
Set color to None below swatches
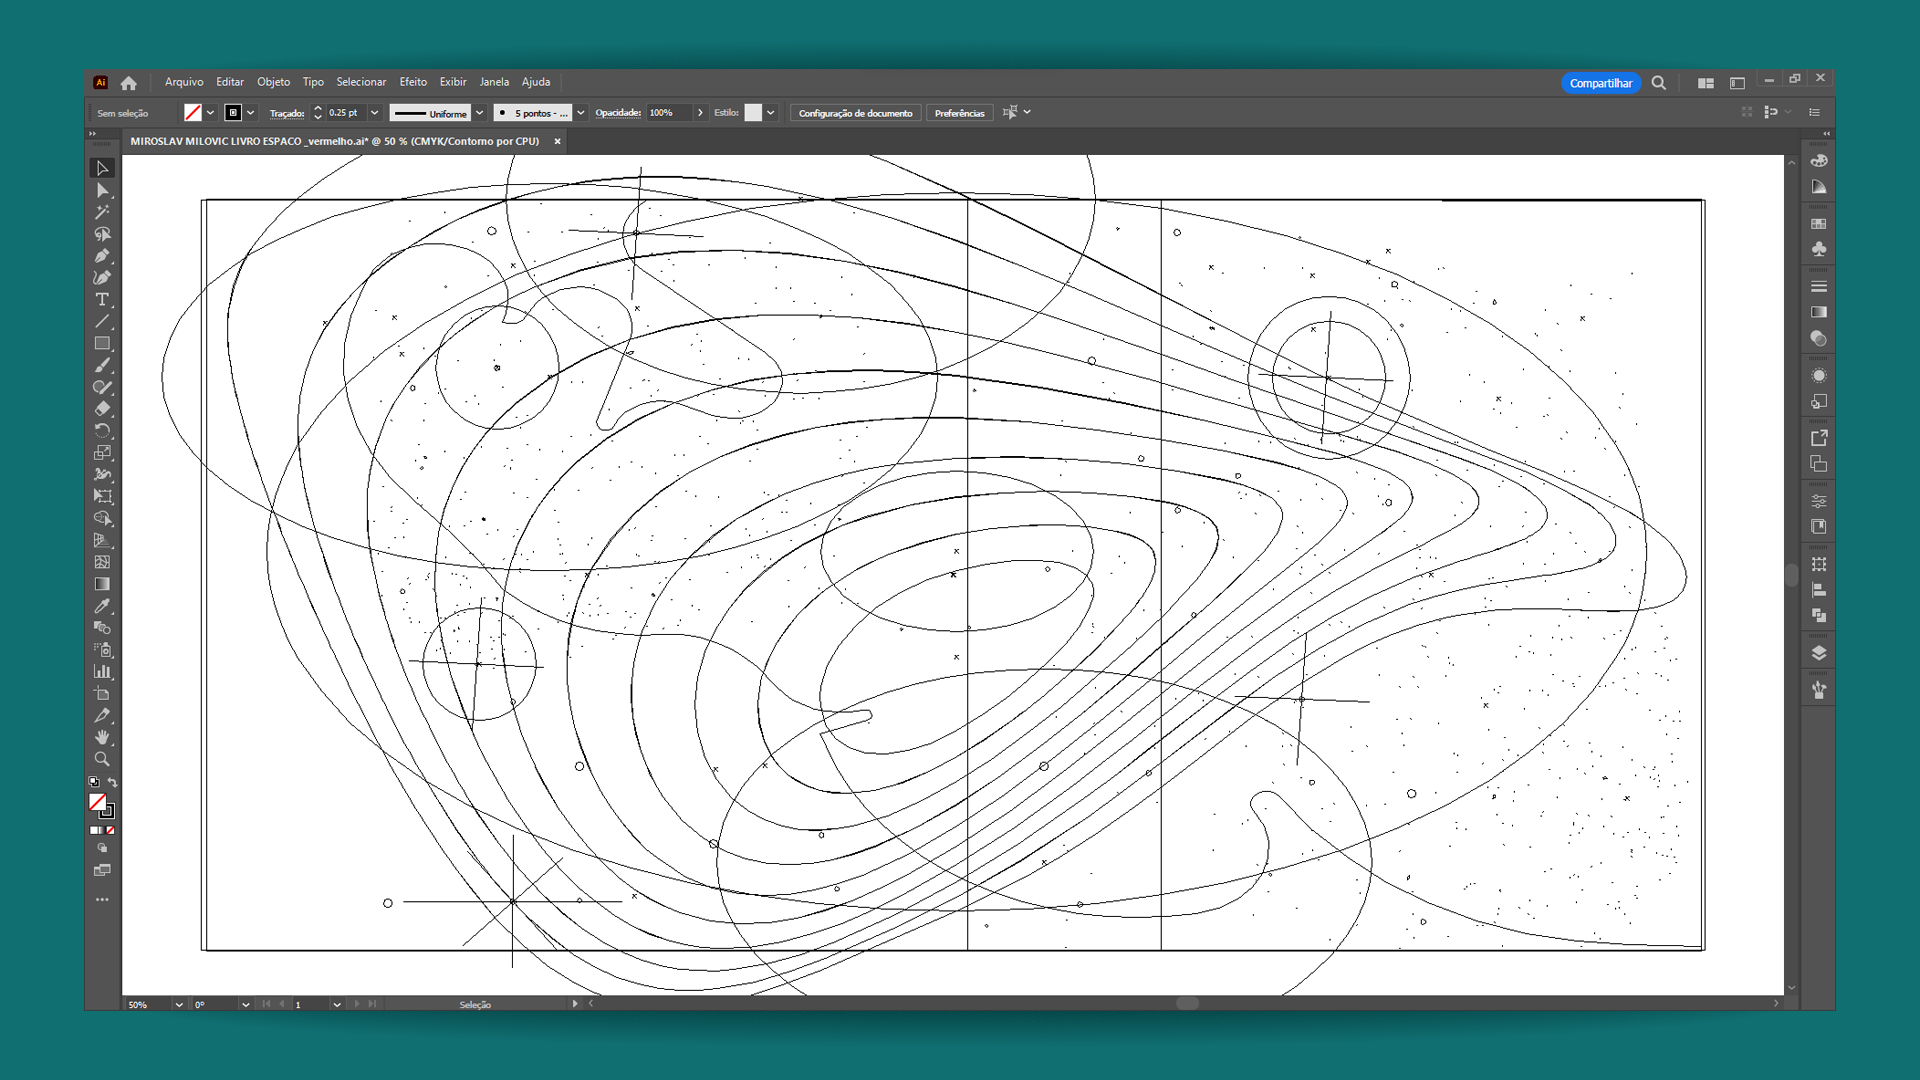click(x=111, y=830)
